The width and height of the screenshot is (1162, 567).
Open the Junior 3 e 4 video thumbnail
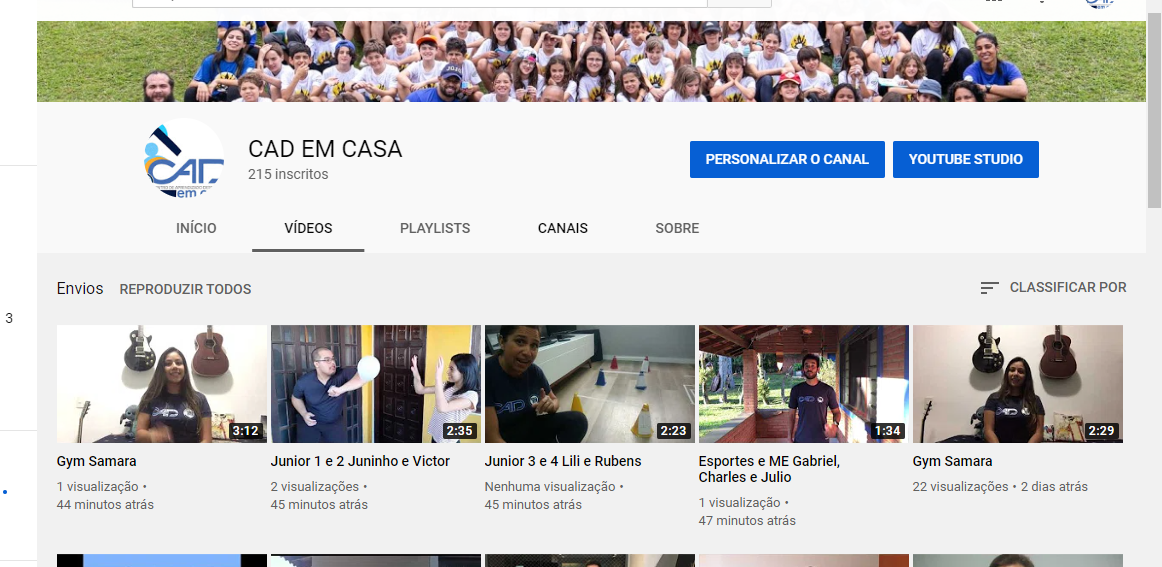pos(589,384)
